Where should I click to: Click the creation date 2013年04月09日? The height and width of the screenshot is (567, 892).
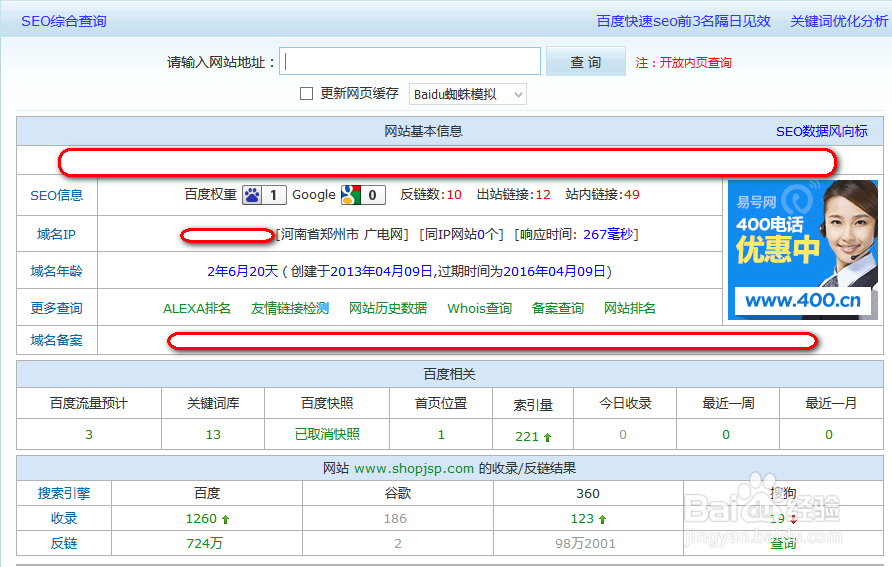click(381, 271)
